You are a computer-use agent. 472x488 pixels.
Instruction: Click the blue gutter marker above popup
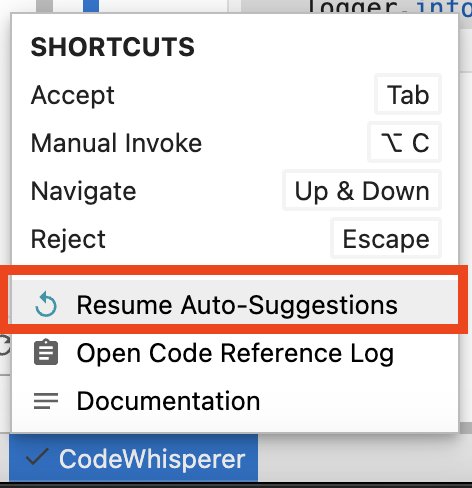(91, 6)
